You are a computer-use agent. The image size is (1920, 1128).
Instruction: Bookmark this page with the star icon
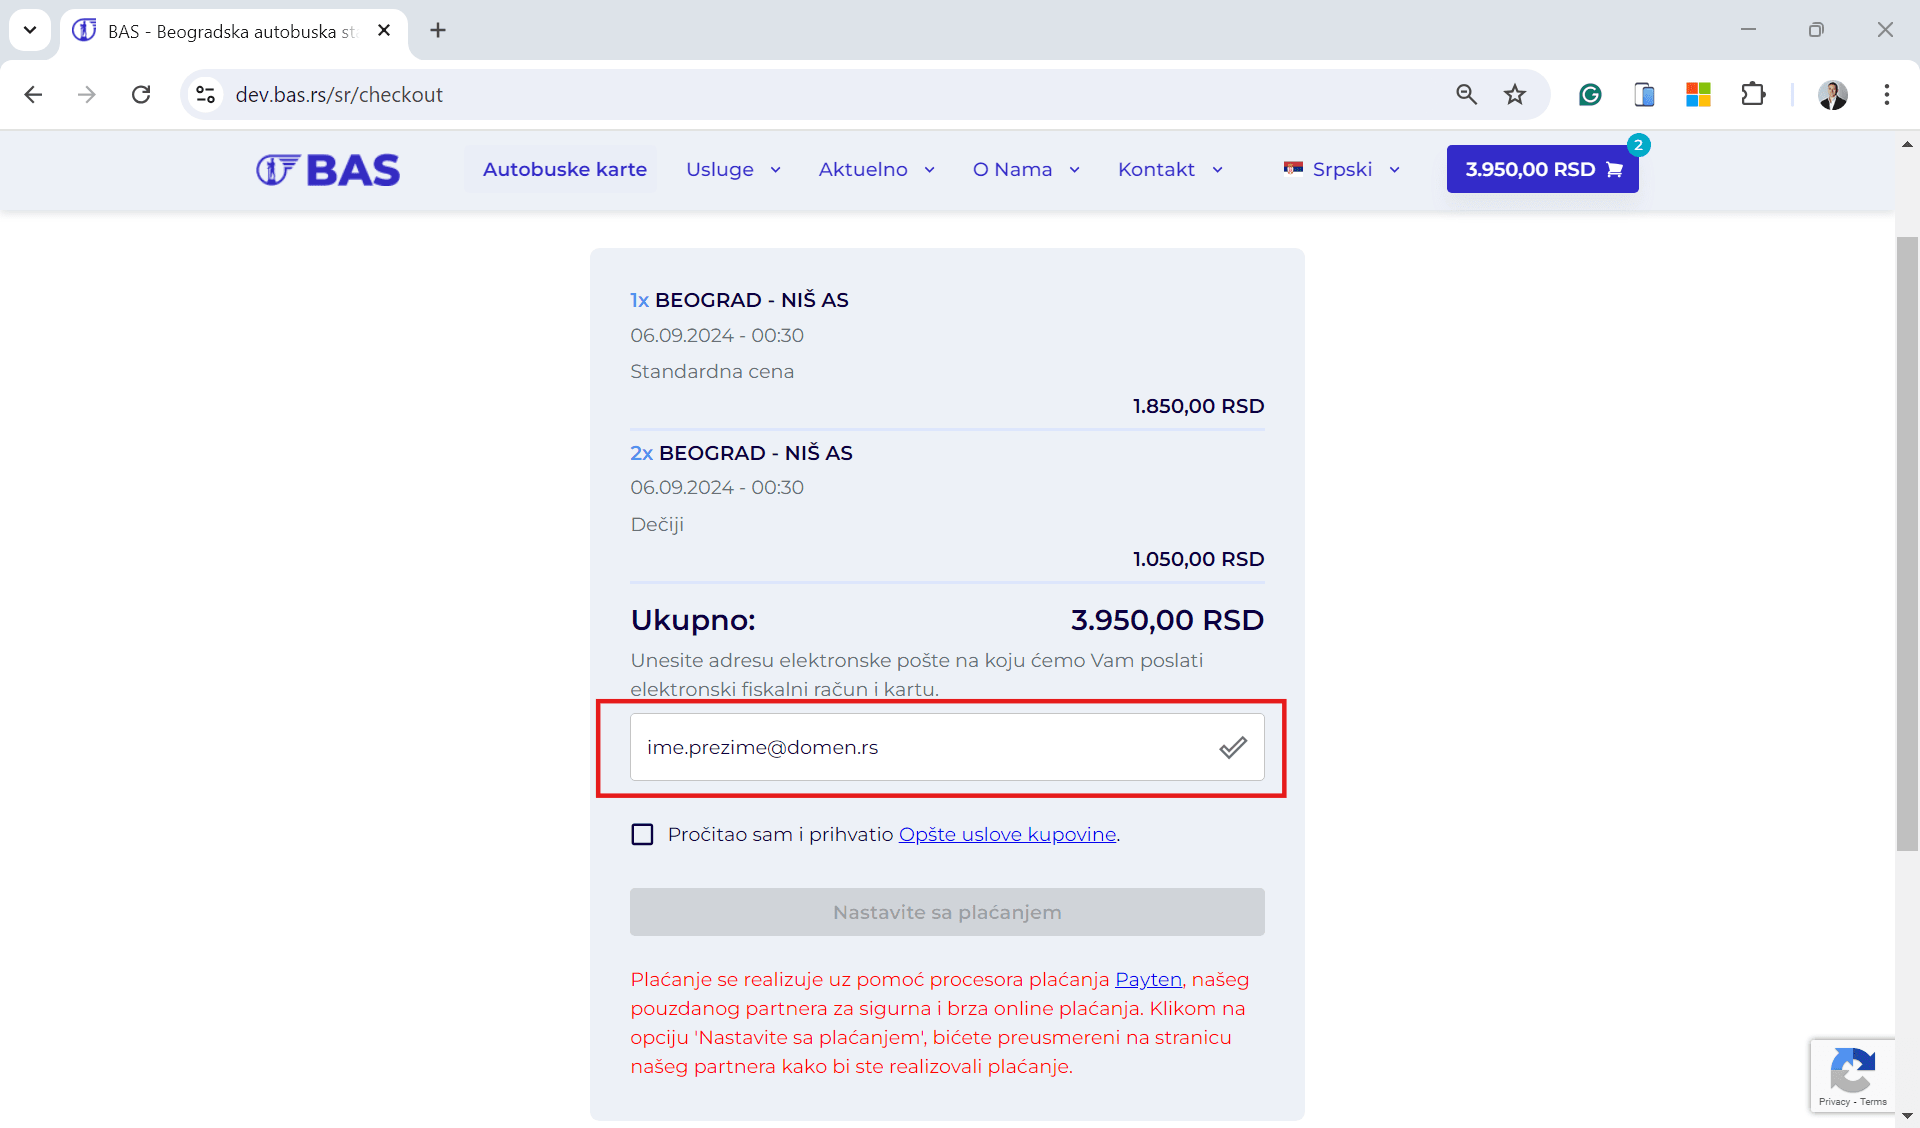click(x=1515, y=94)
